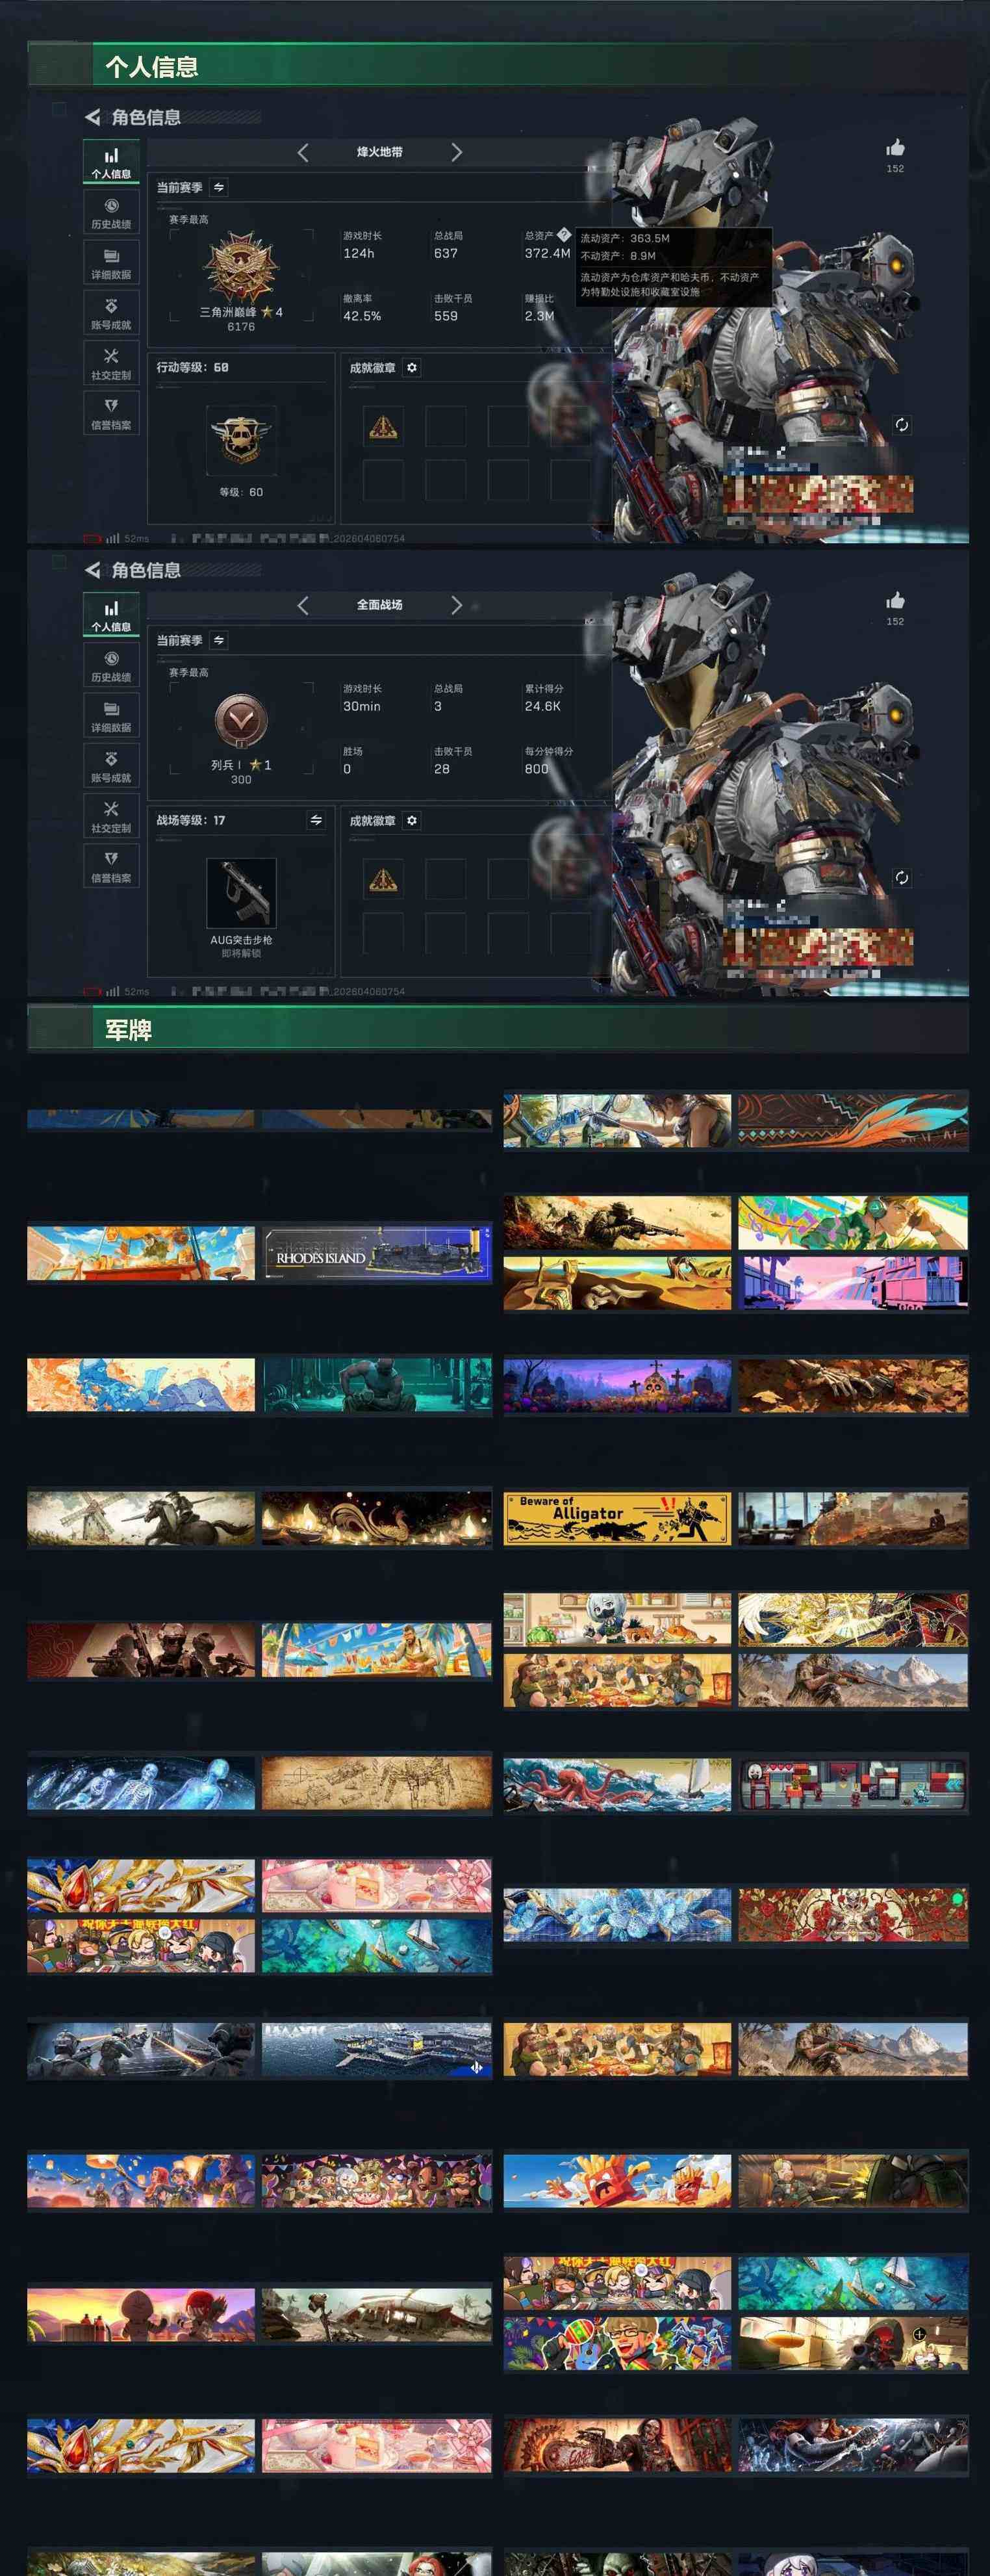Open 信誉档案 tab in 全面战场 panel
This screenshot has width=990, height=2576.
pos(111,866)
